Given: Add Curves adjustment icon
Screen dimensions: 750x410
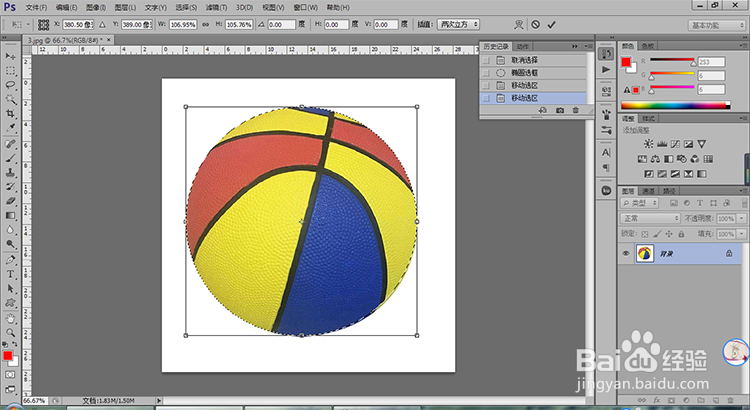Looking at the screenshot, I should coord(675,144).
